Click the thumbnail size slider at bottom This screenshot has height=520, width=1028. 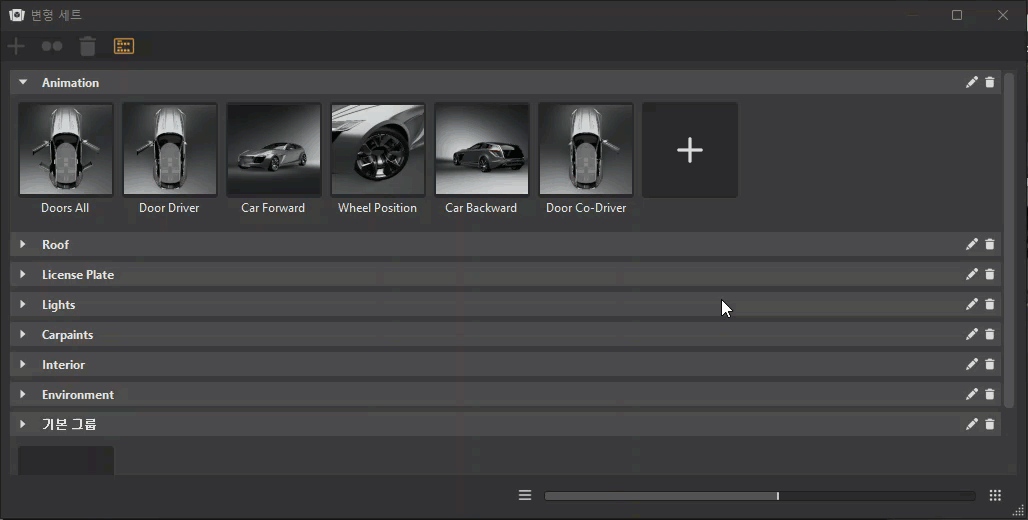pos(760,496)
